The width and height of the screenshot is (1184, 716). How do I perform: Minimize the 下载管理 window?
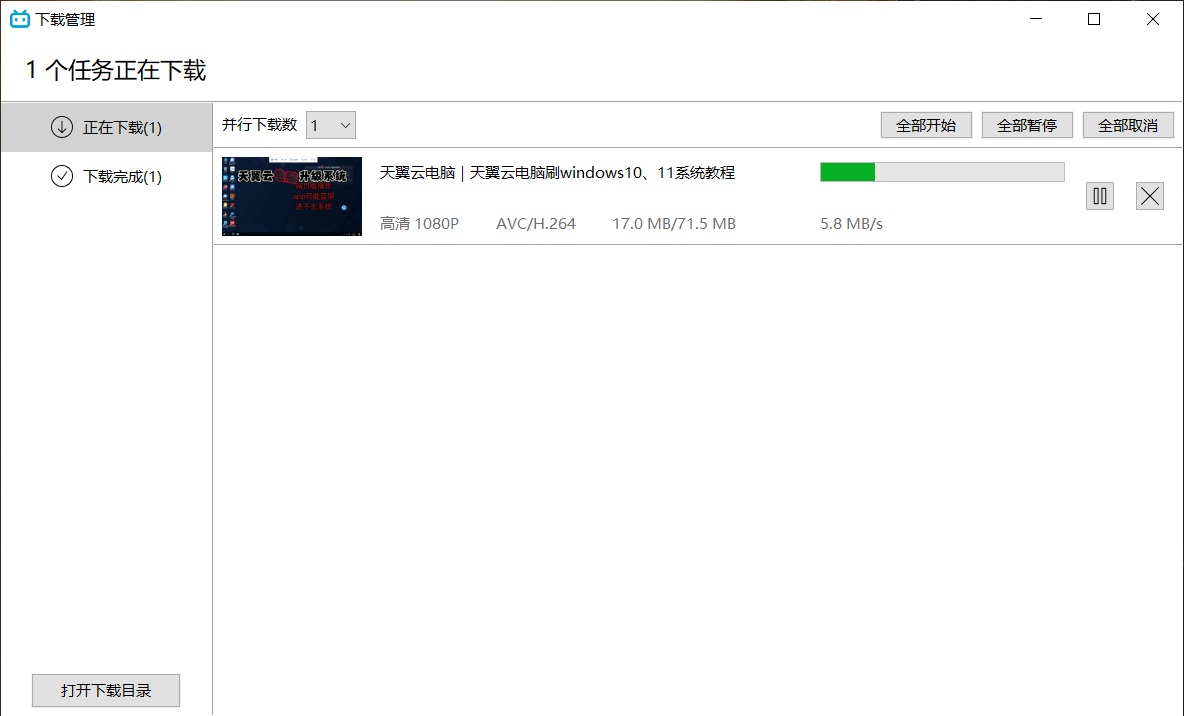[x=1036, y=19]
